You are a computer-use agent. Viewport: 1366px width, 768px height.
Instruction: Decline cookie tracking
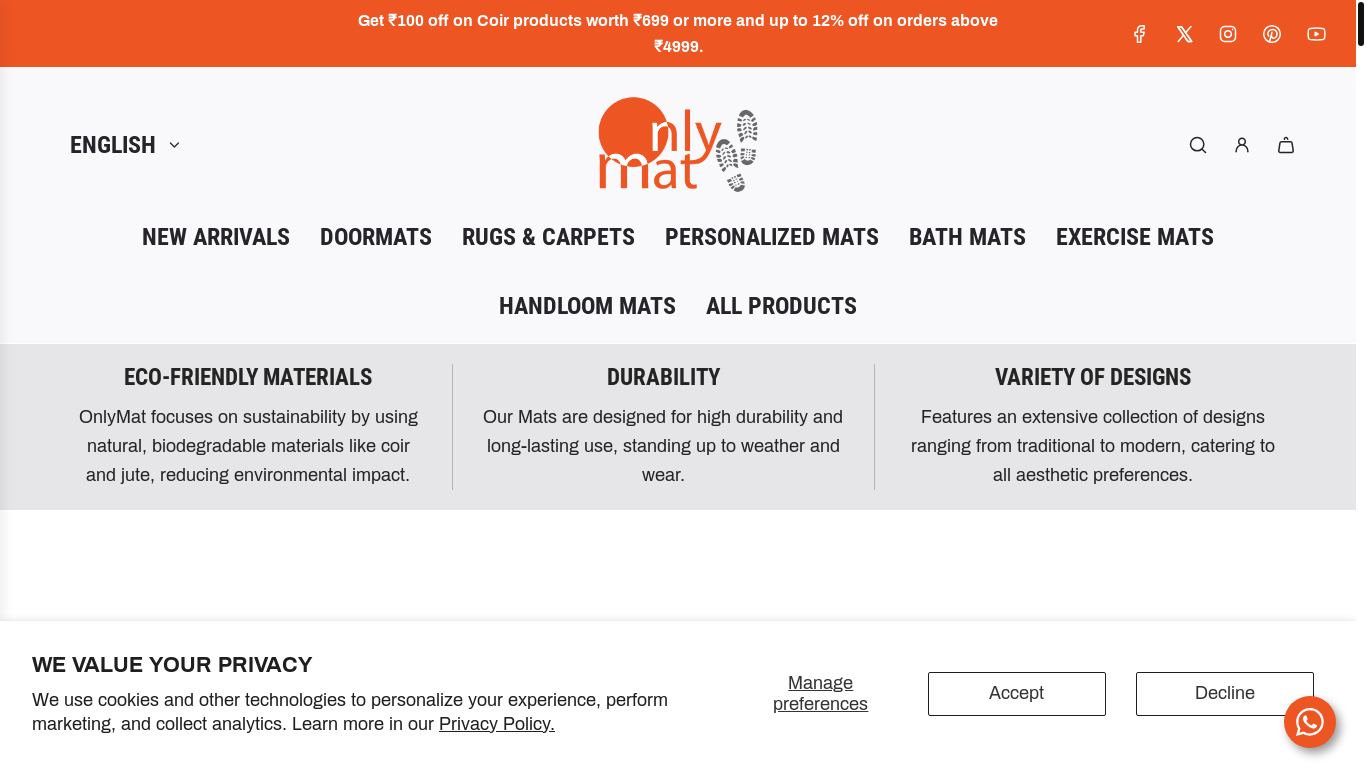pyautogui.click(x=1224, y=693)
